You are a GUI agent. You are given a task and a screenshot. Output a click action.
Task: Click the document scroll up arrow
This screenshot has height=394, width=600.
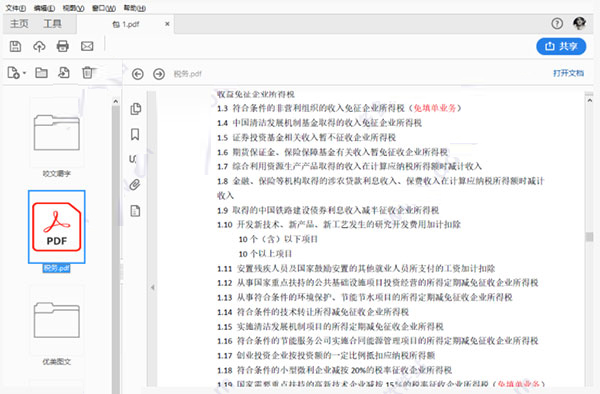(x=589, y=100)
